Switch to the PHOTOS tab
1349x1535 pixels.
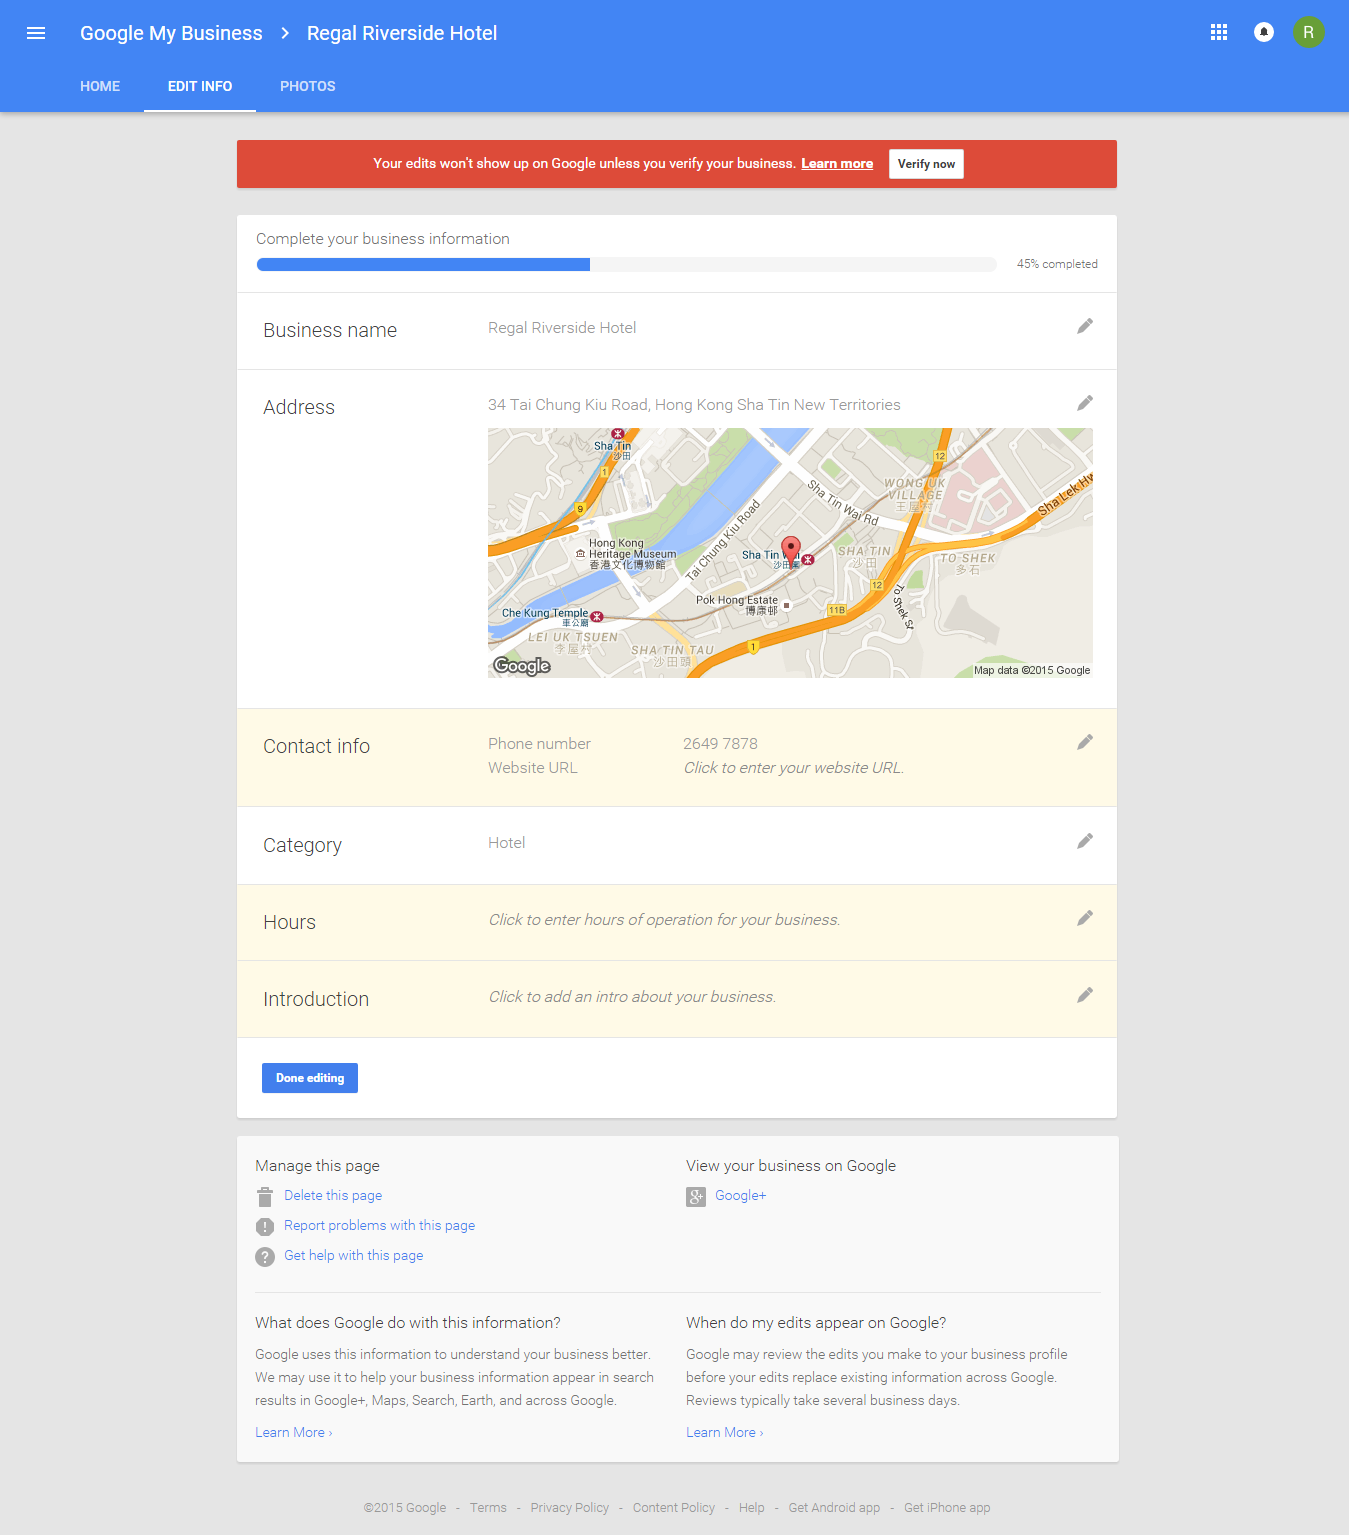[x=308, y=87]
